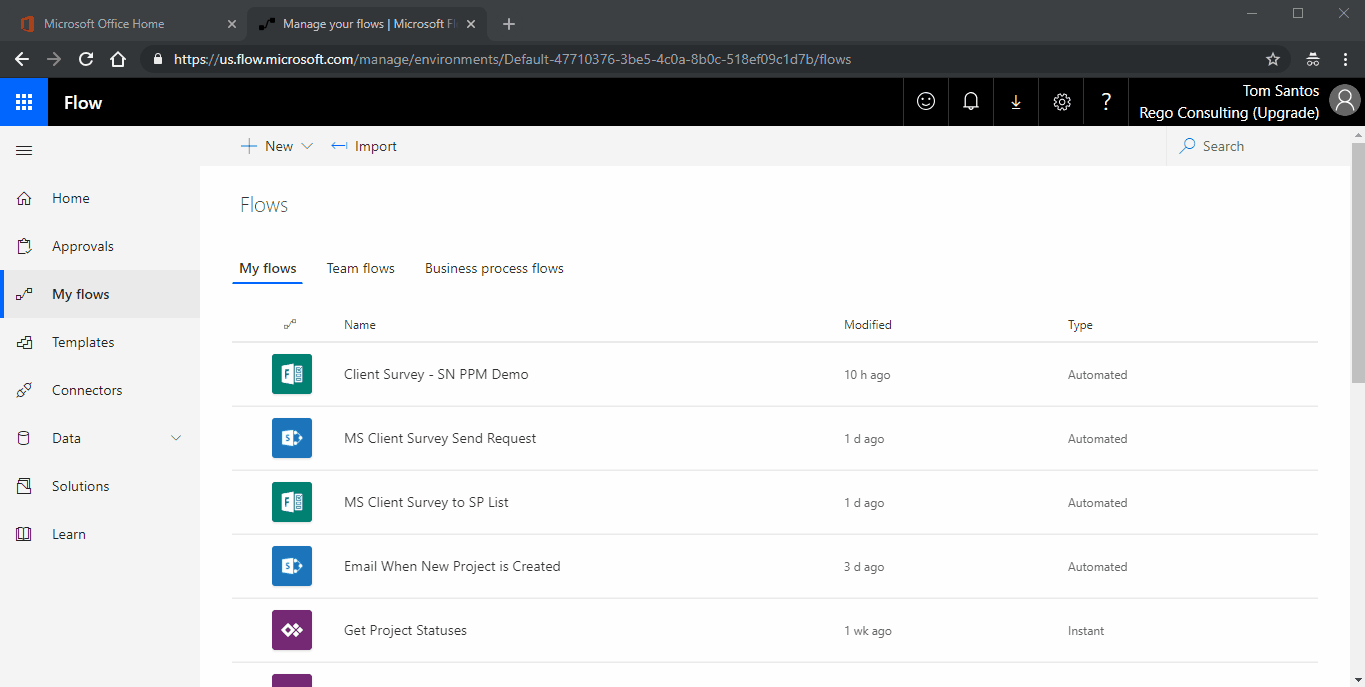This screenshot has height=687, width=1365.
Task: Click the Connectors plug icon
Action: point(24,390)
